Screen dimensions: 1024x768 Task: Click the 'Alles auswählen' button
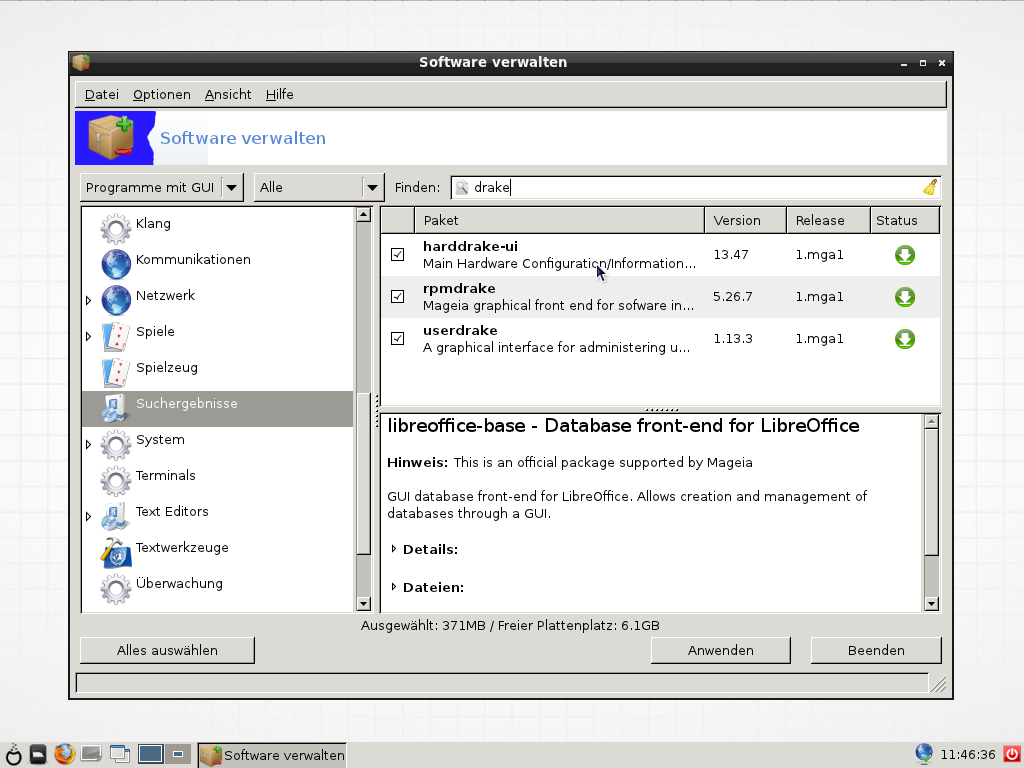pos(167,650)
